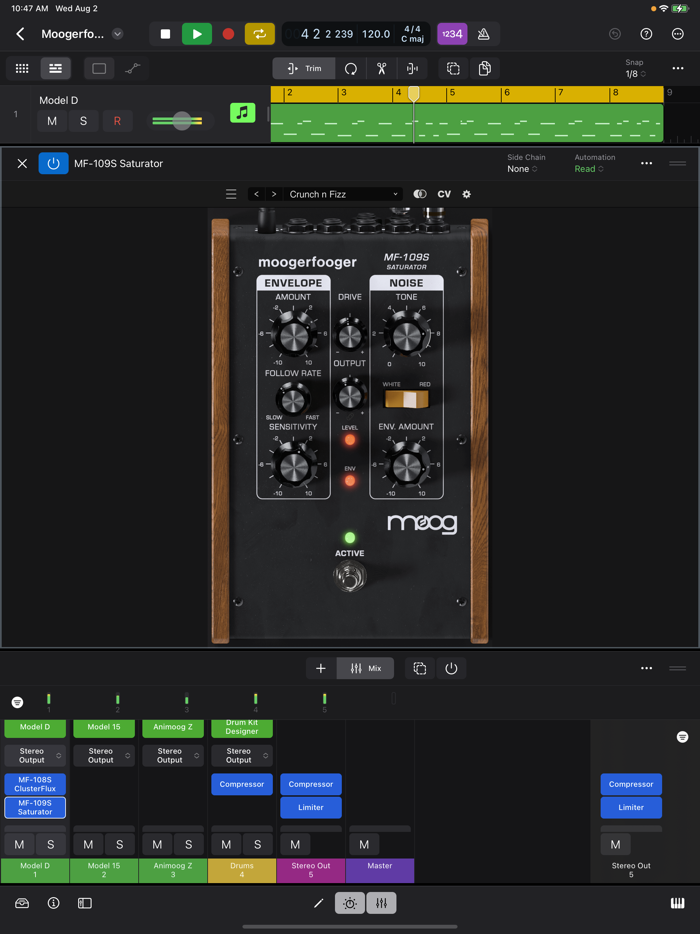Open the CV panel
The width and height of the screenshot is (700, 934).
444,194
